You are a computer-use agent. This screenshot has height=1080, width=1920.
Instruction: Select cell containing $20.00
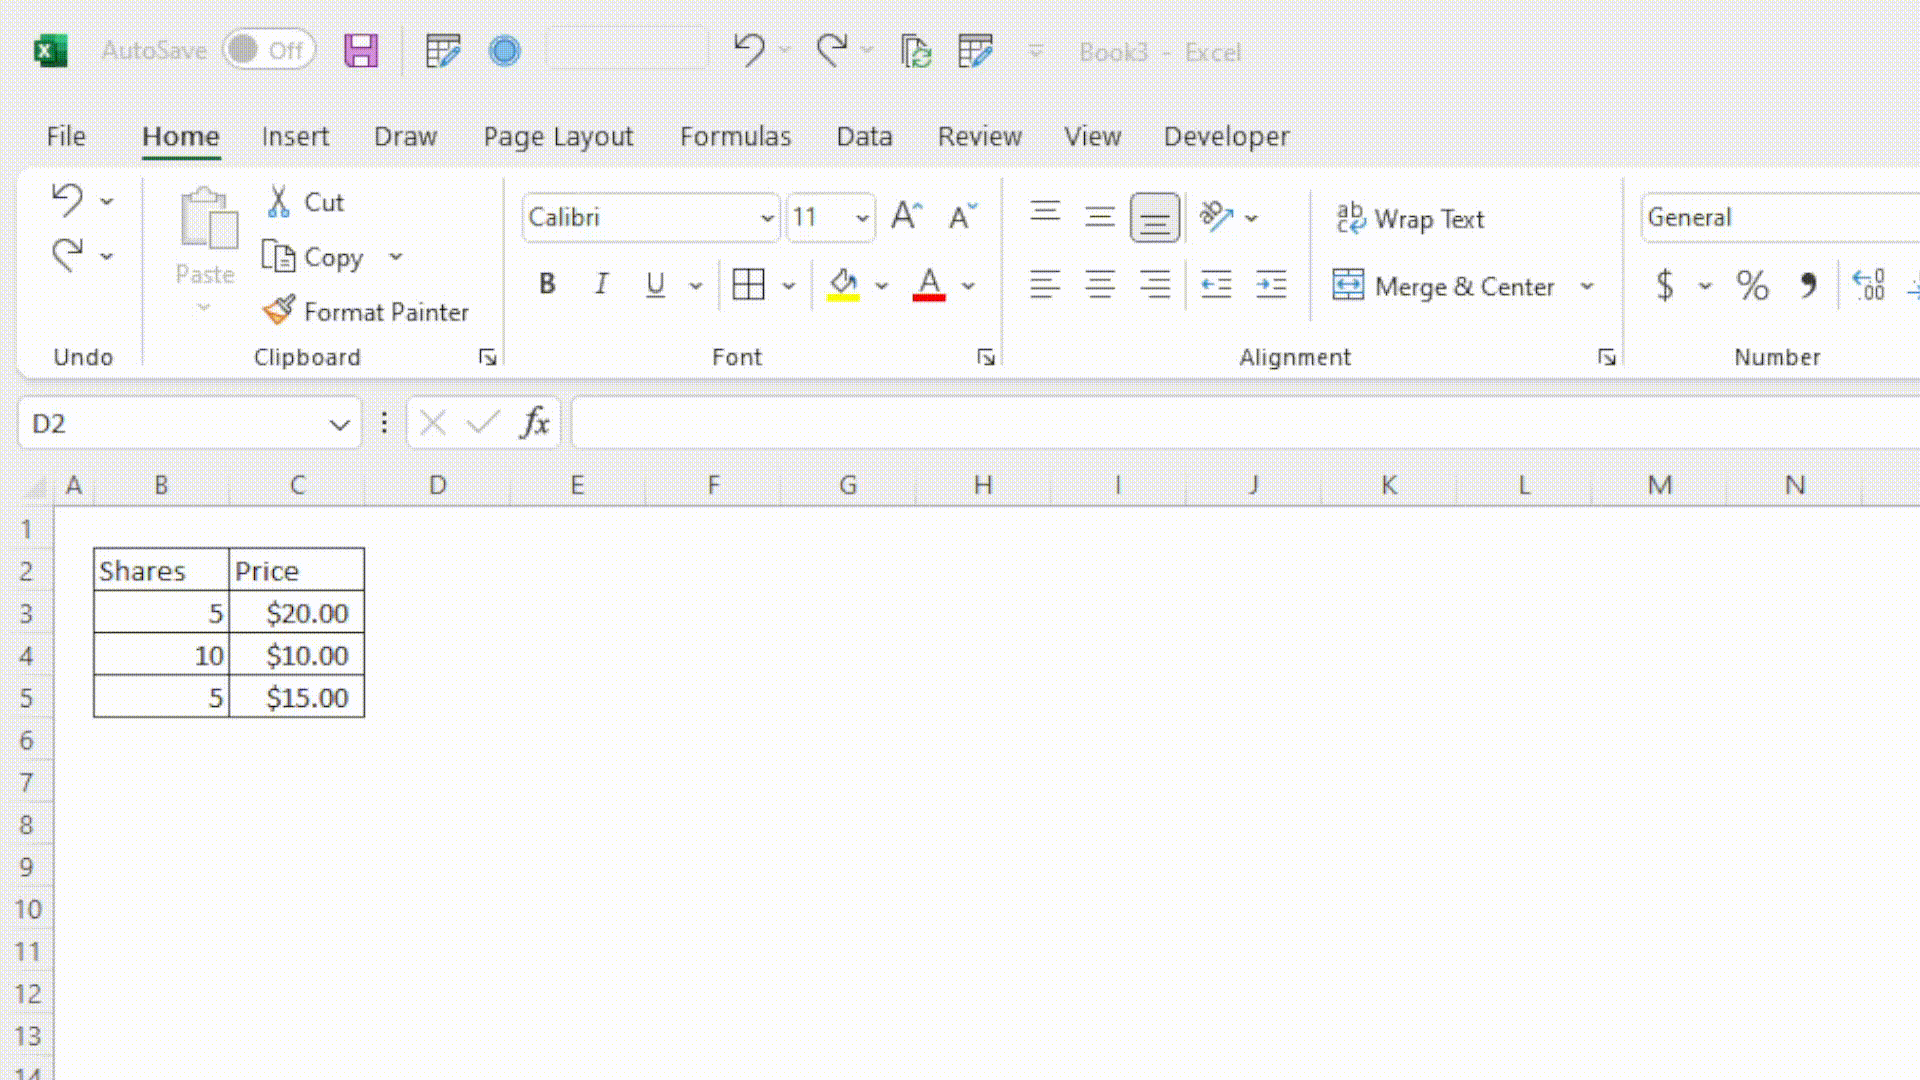(x=297, y=613)
